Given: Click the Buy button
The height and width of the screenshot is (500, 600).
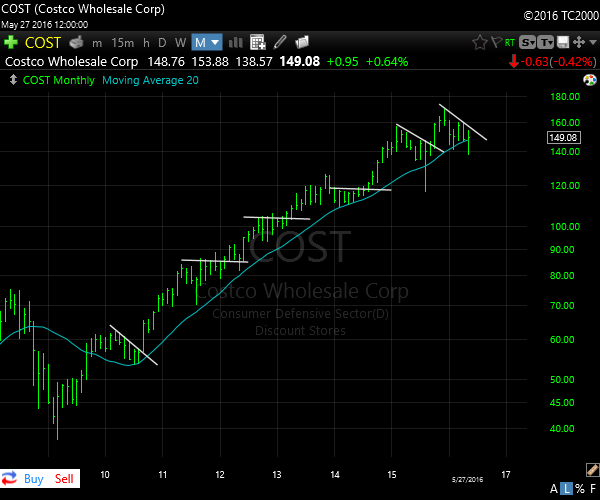Looking at the screenshot, I should (34, 479).
